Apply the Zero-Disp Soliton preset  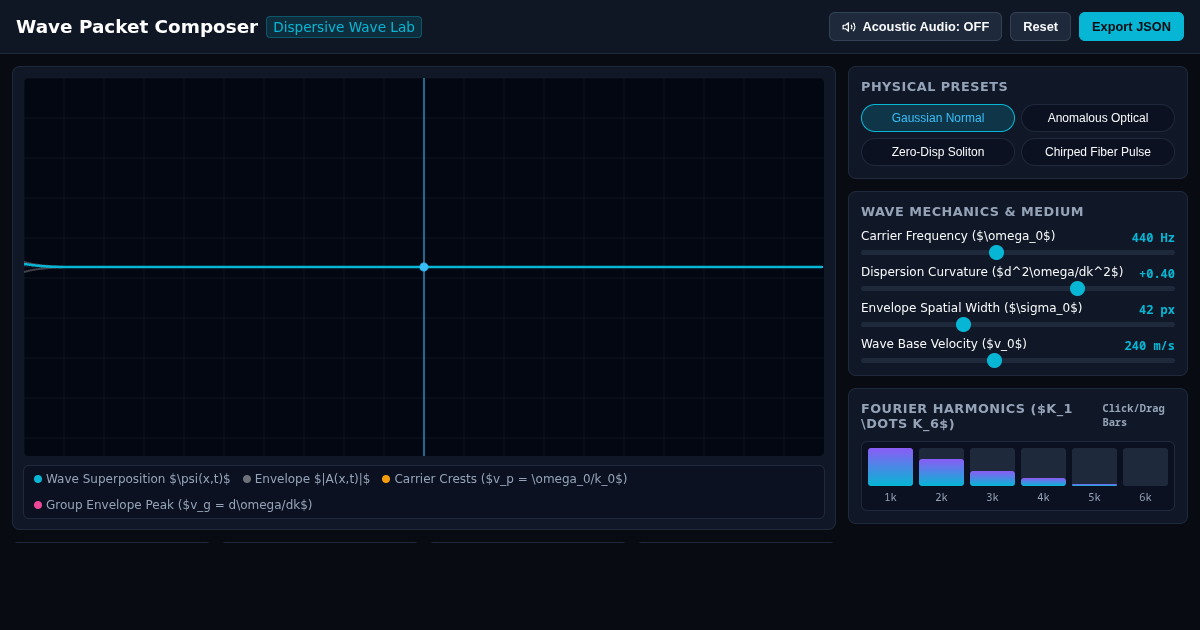click(x=938, y=152)
